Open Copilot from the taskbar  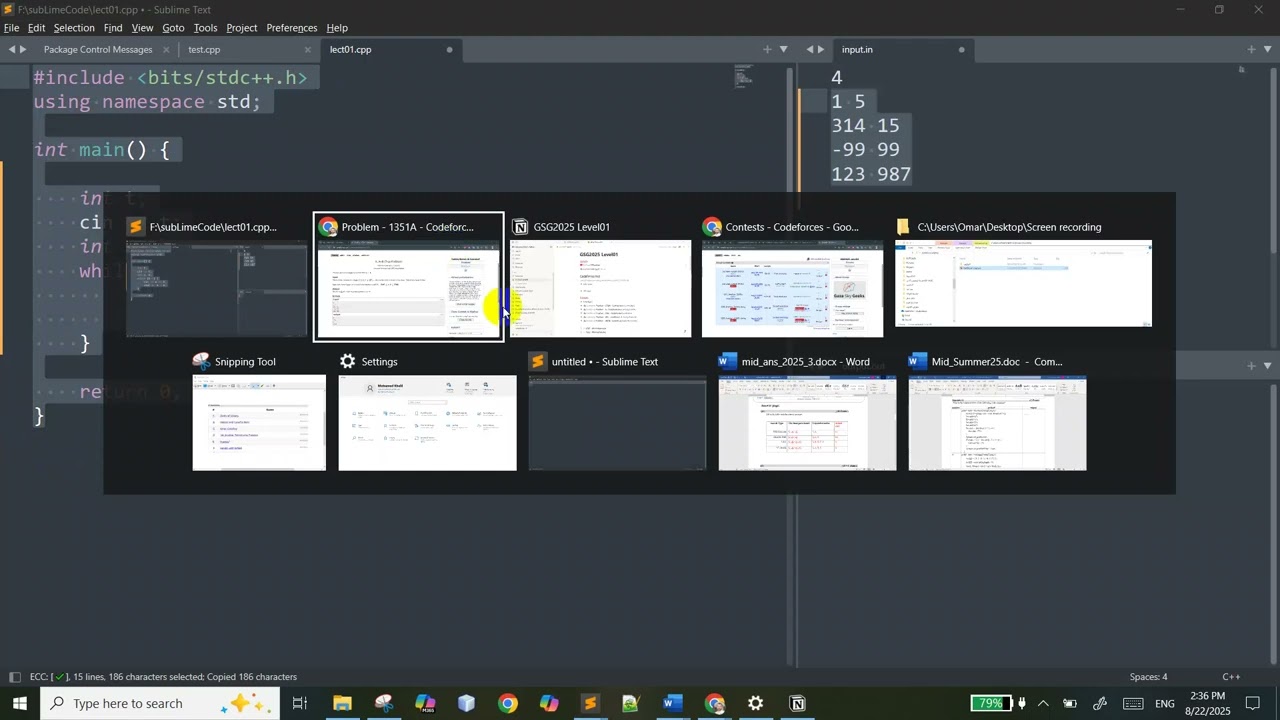tap(549, 703)
